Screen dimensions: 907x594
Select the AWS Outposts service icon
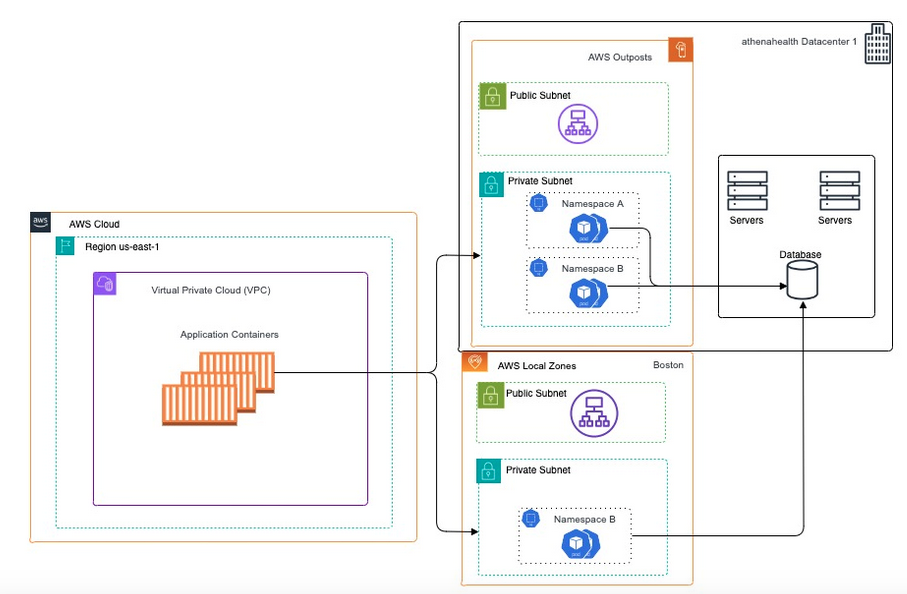pyautogui.click(x=680, y=49)
